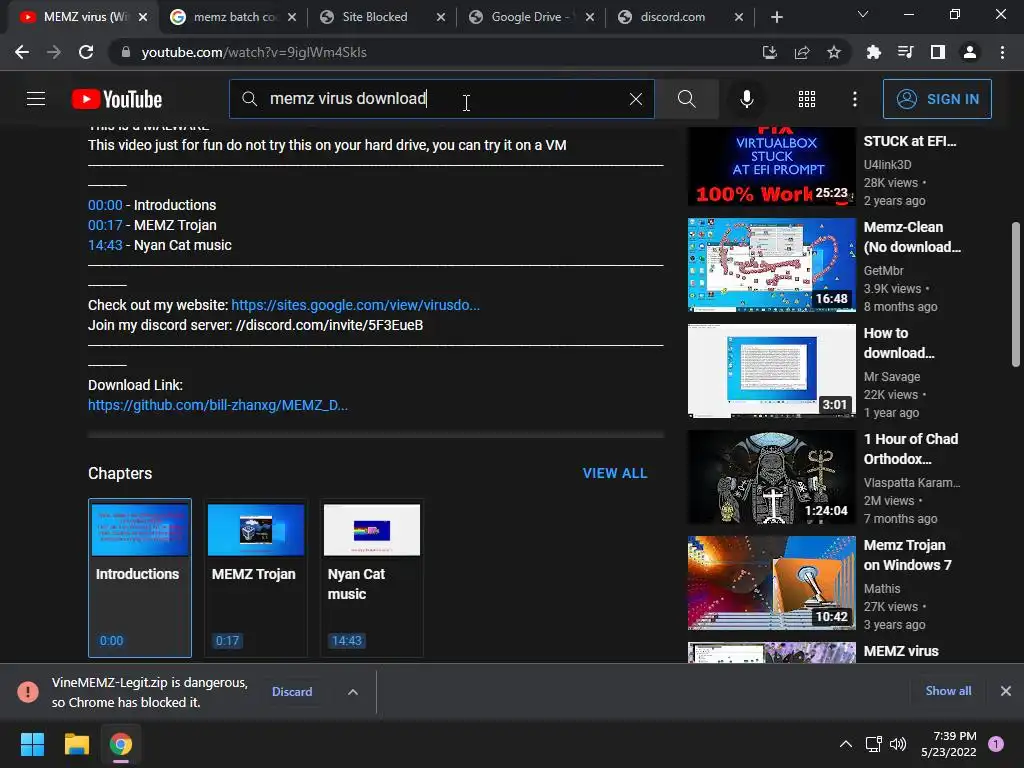This screenshot has height=768, width=1024.
Task: Open the YouTube apps grid icon
Action: pos(807,99)
